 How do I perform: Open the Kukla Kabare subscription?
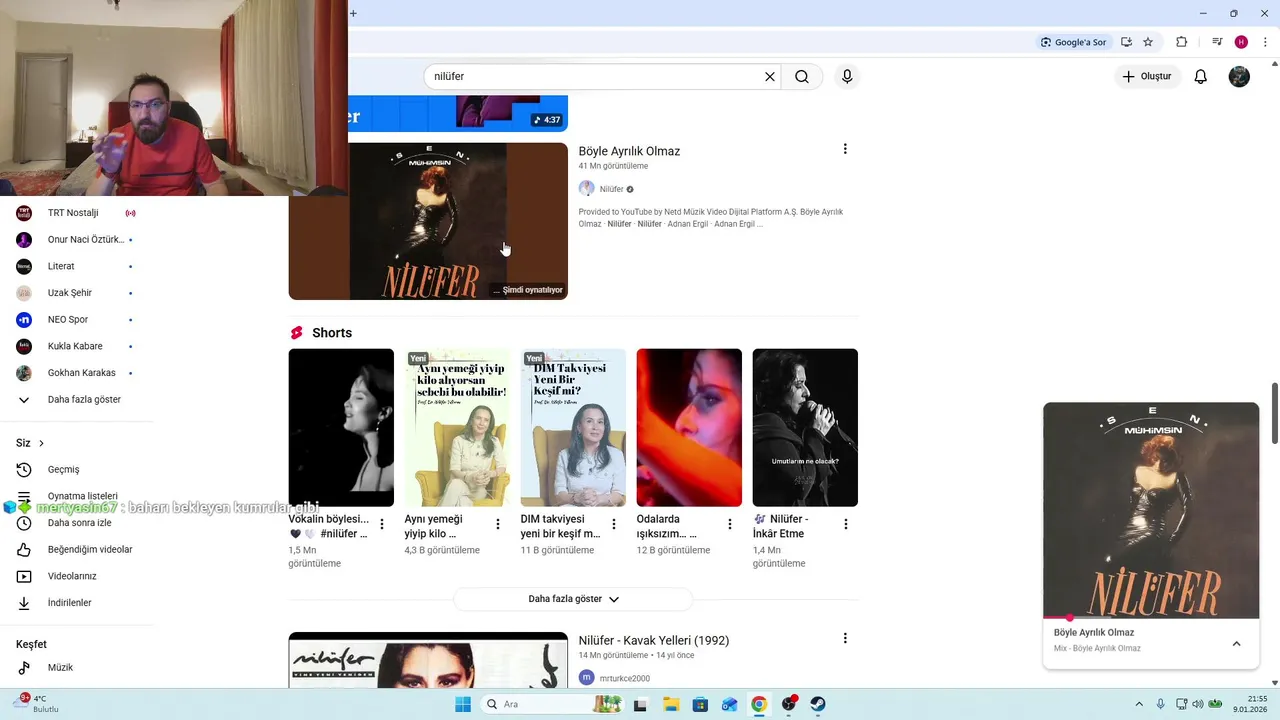(x=75, y=346)
